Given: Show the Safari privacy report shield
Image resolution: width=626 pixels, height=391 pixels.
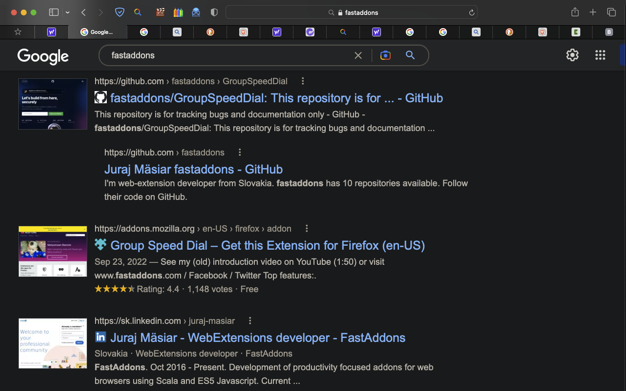Looking at the screenshot, I should pyautogui.click(x=214, y=12).
